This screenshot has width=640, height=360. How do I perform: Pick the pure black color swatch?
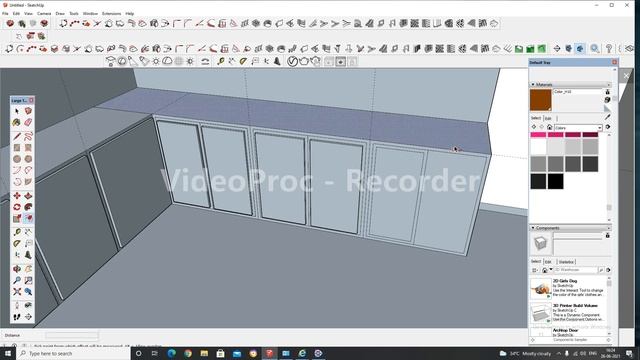(556, 181)
